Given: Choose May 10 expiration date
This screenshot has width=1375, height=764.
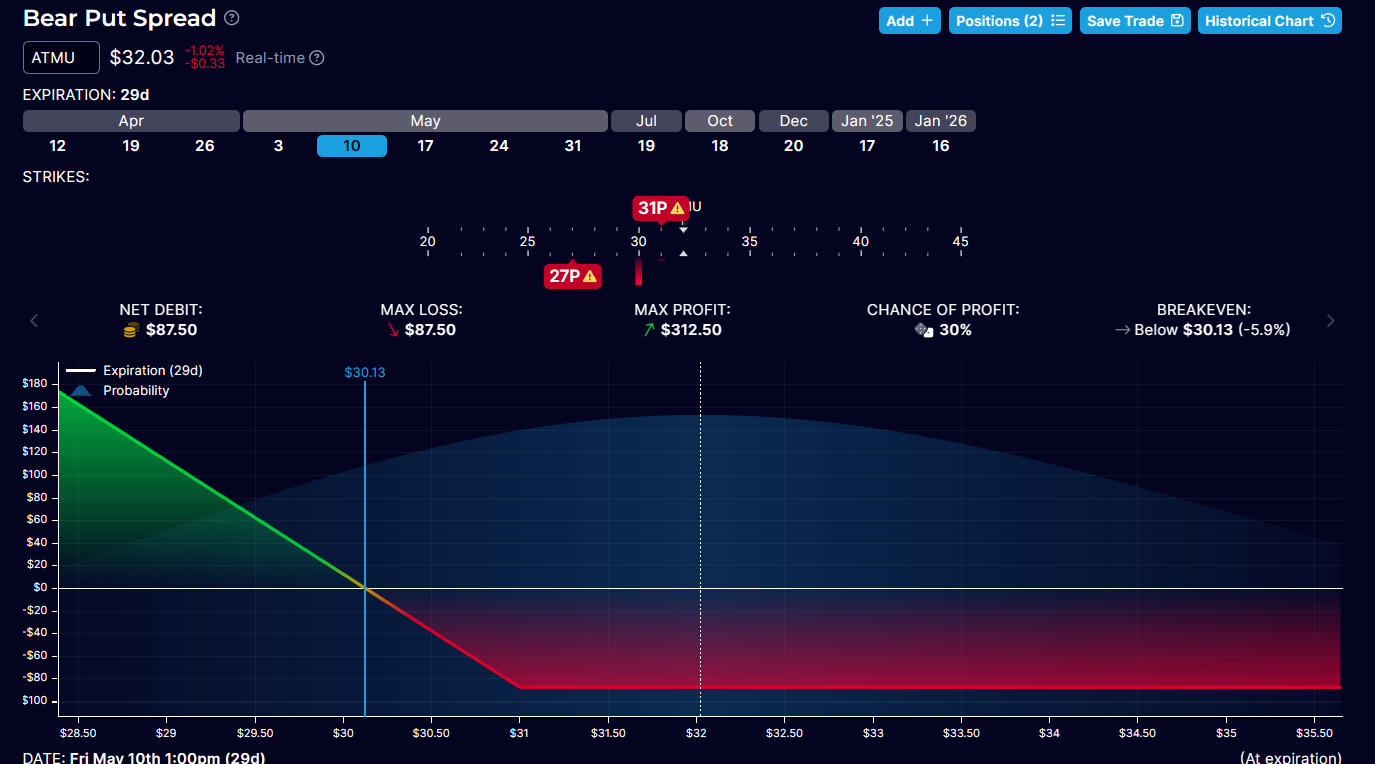Looking at the screenshot, I should tap(352, 146).
